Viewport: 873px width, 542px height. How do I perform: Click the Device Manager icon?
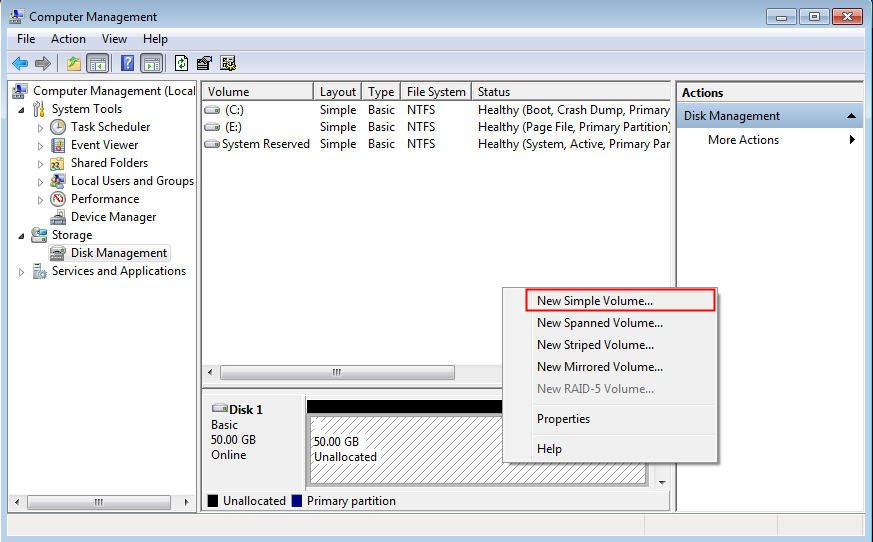[58, 217]
